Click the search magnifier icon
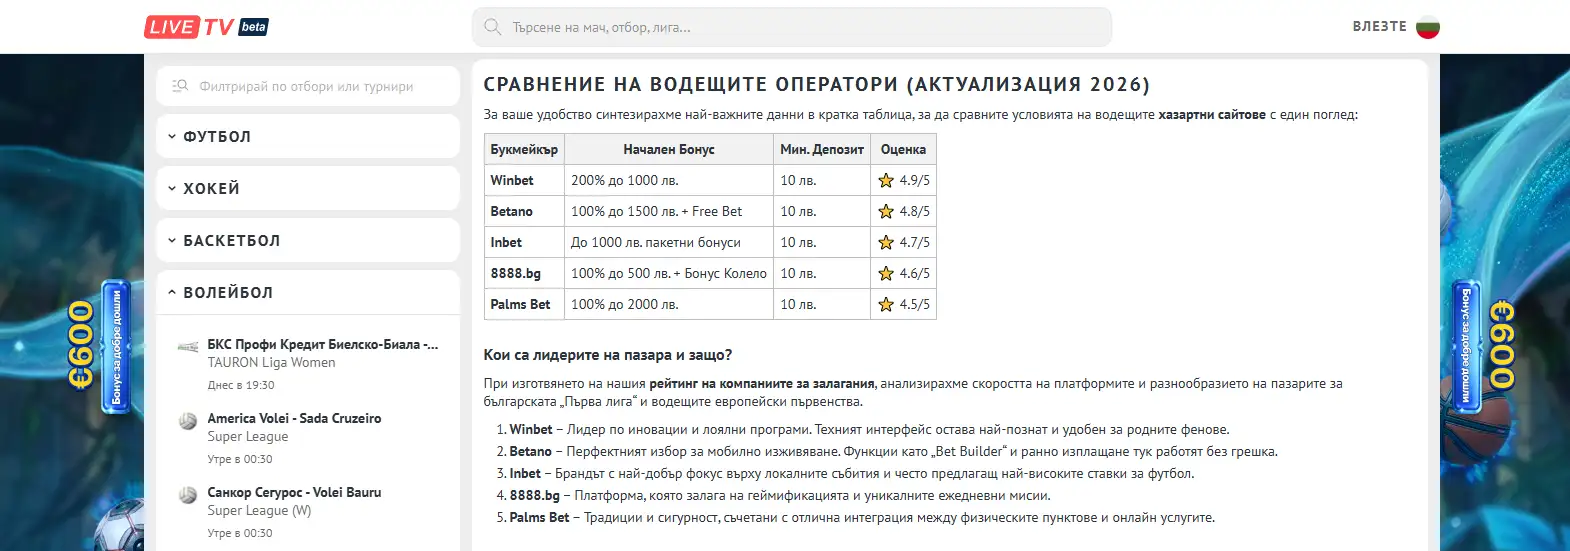Screen dimensions: 1570x551 coord(492,27)
